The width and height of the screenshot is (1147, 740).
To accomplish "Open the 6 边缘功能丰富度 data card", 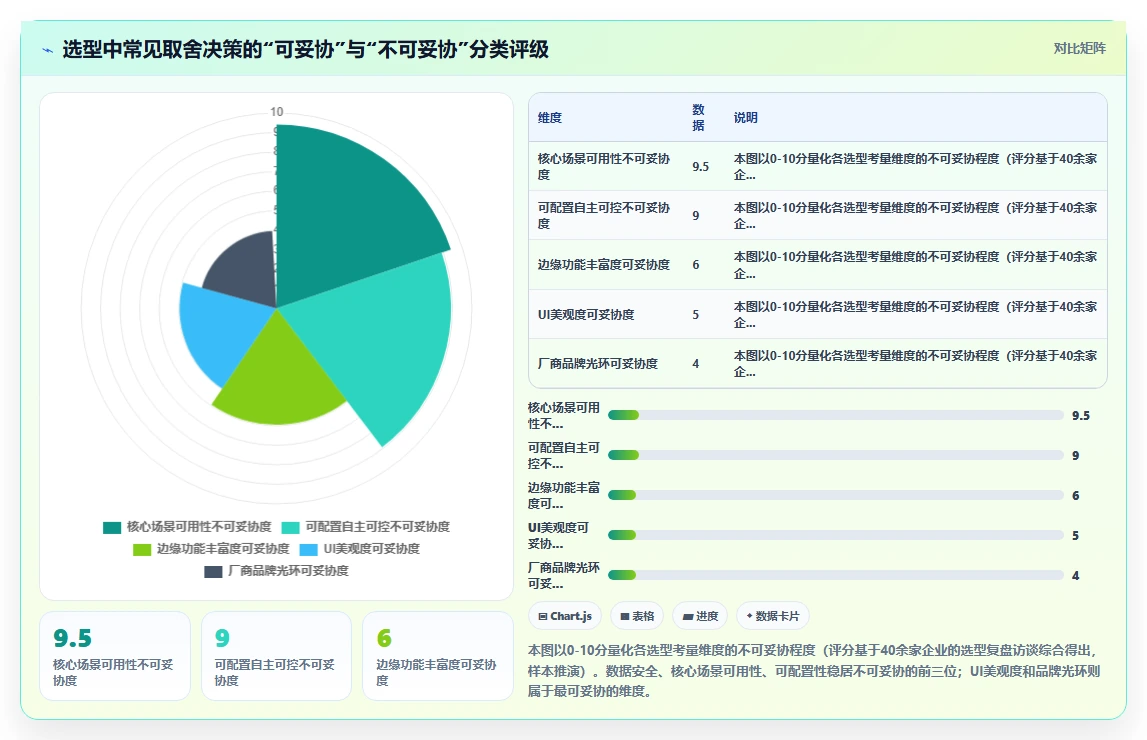I will (x=437, y=656).
